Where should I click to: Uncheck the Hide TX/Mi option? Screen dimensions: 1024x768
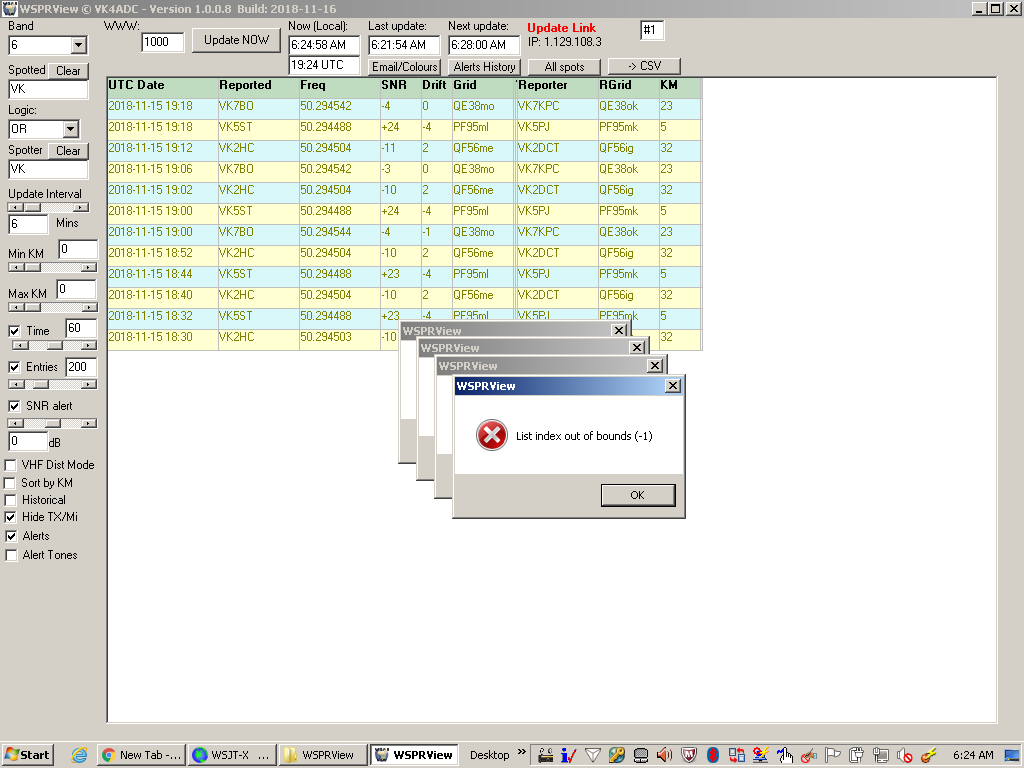[x=12, y=517]
